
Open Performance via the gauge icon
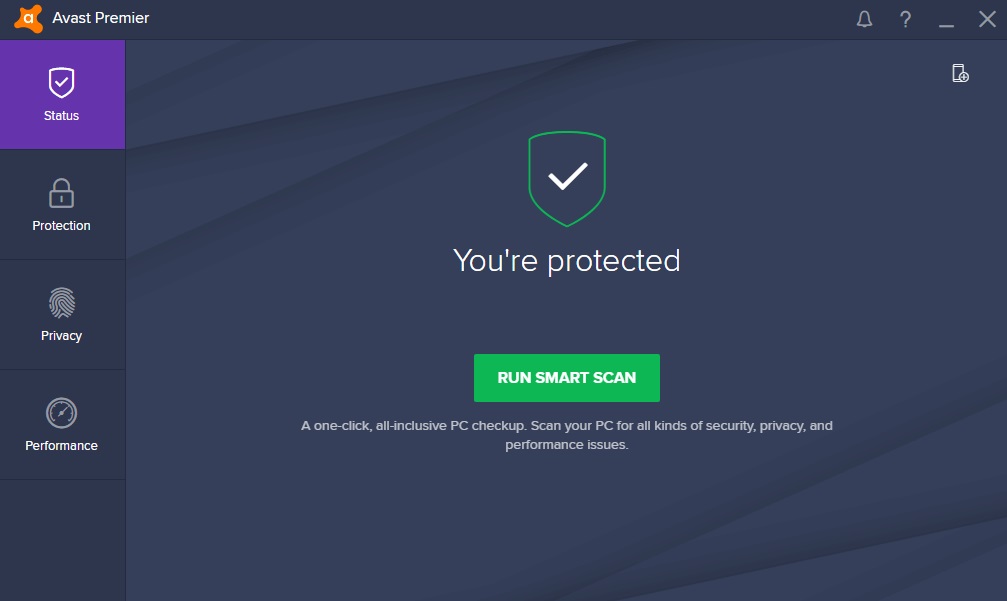62,413
